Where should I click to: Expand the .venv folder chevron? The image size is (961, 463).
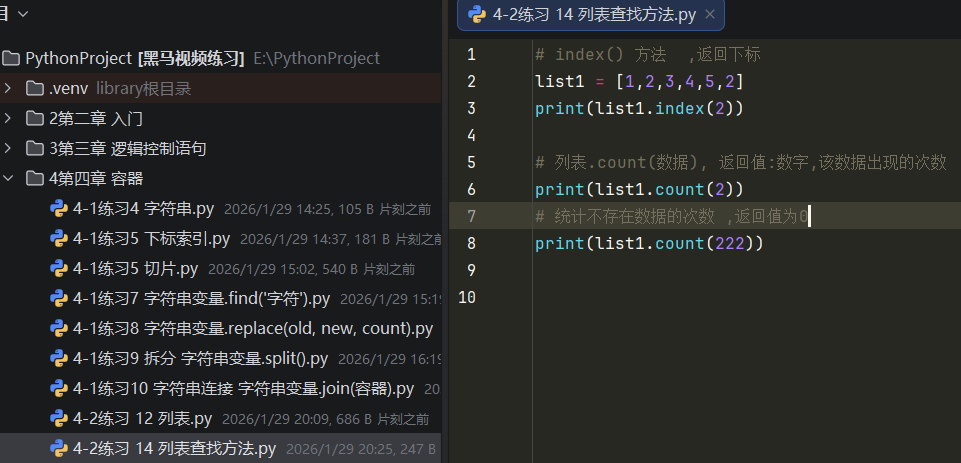click(7, 88)
